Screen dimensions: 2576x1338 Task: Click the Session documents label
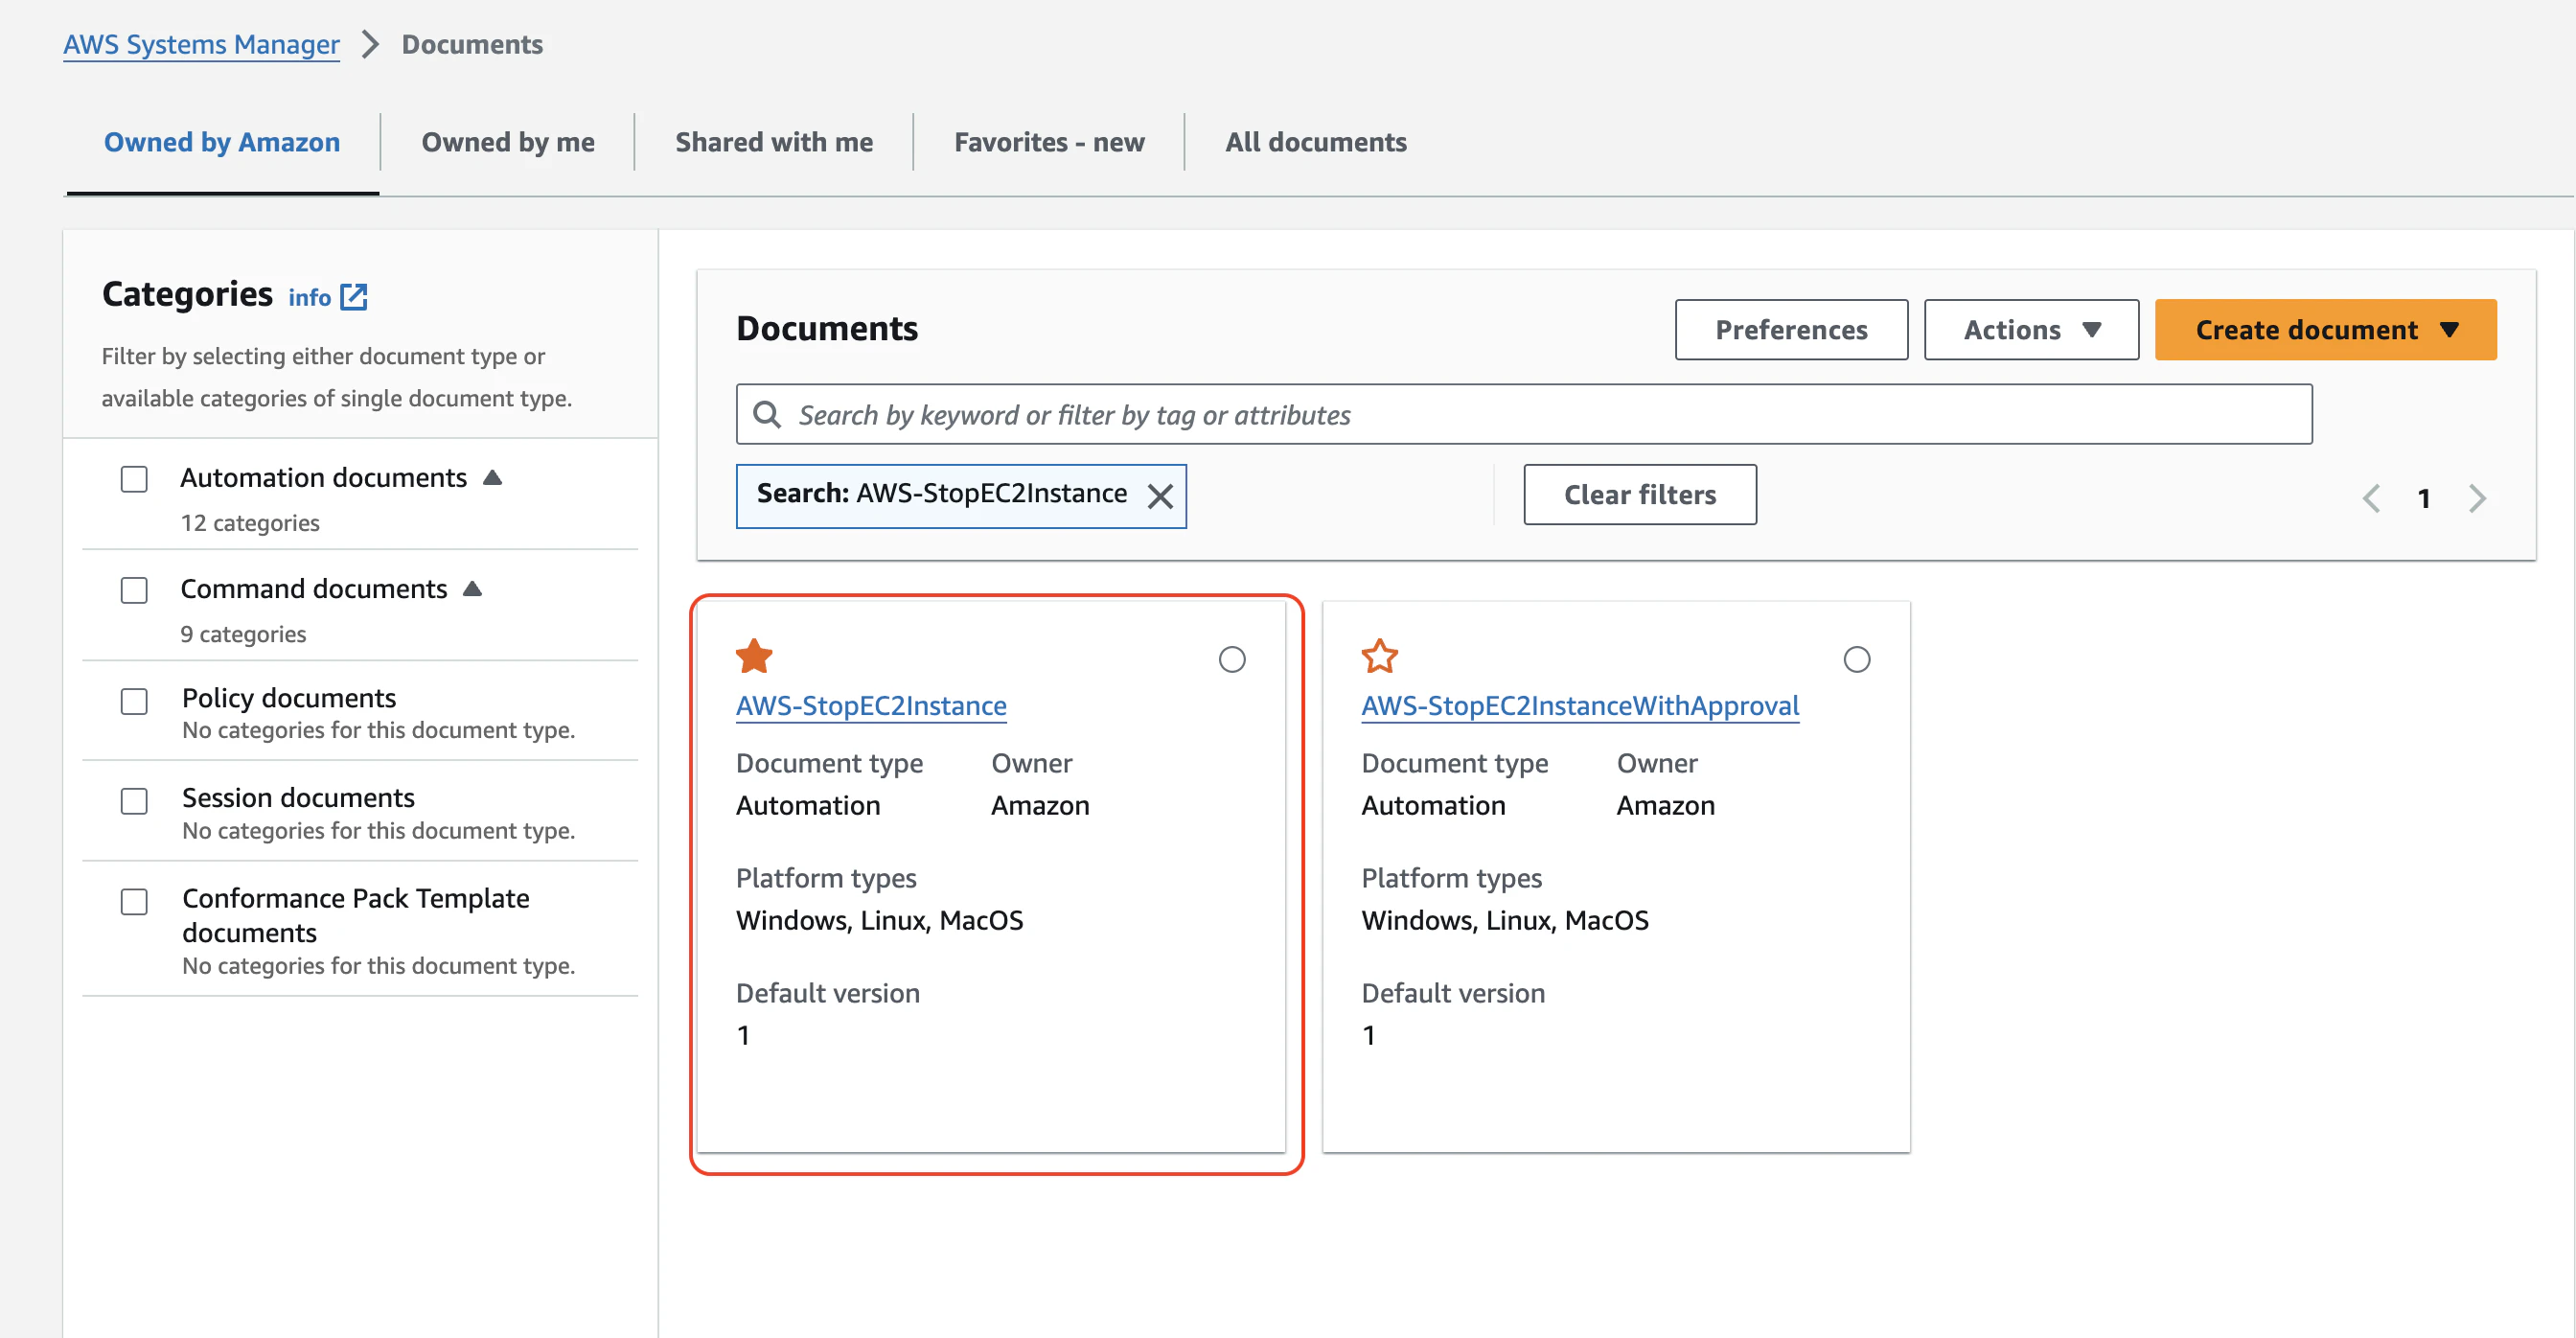298,797
